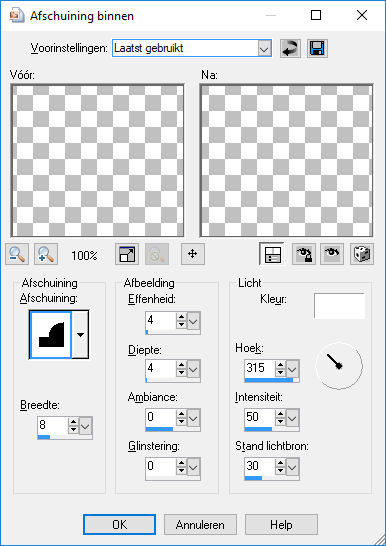Click the OK button
386x546 pixels.
tap(119, 524)
